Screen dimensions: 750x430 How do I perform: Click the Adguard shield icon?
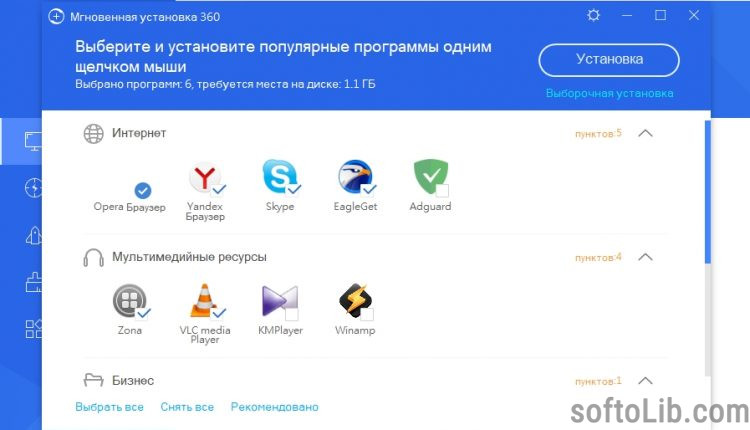(x=430, y=176)
